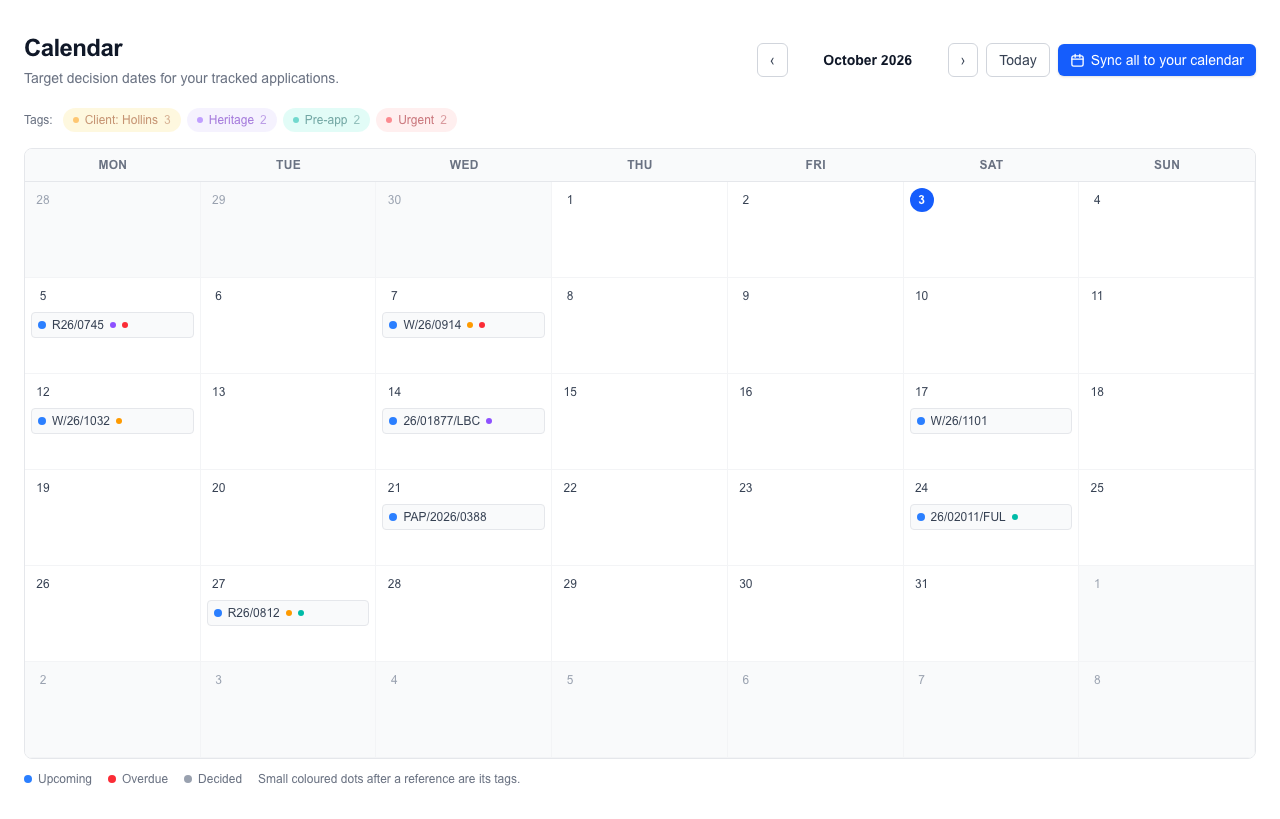
Task: Filter by Heritage tag
Action: 232,120
